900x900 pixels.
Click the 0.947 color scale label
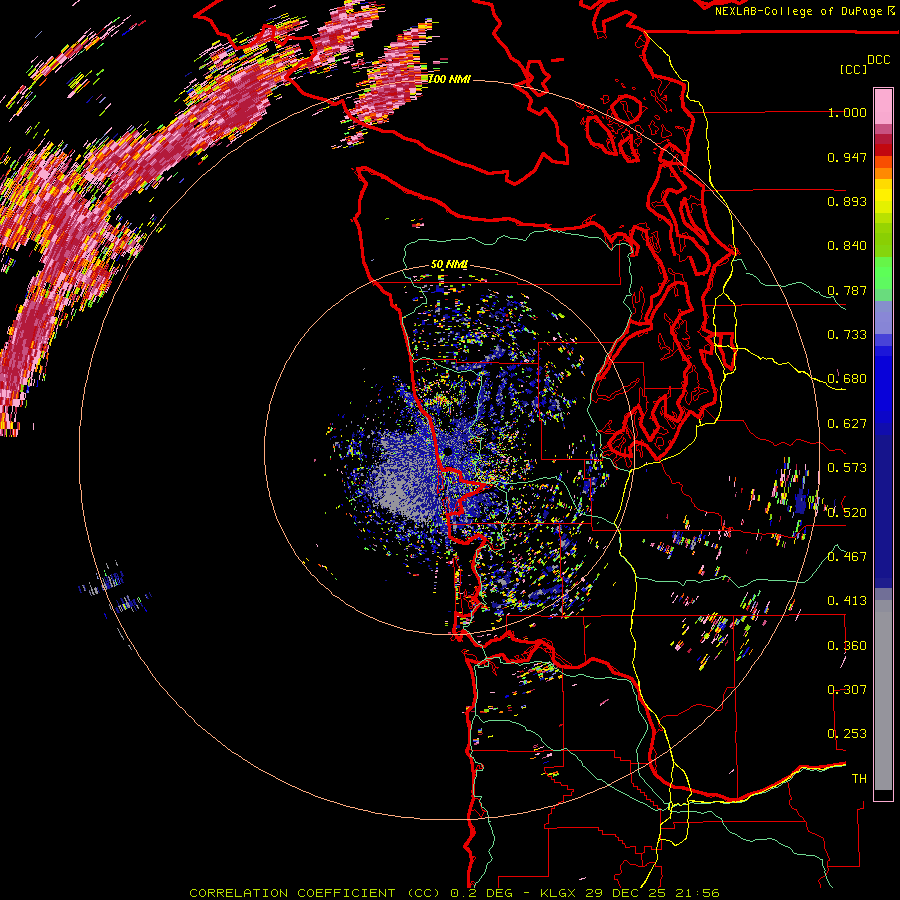point(847,157)
